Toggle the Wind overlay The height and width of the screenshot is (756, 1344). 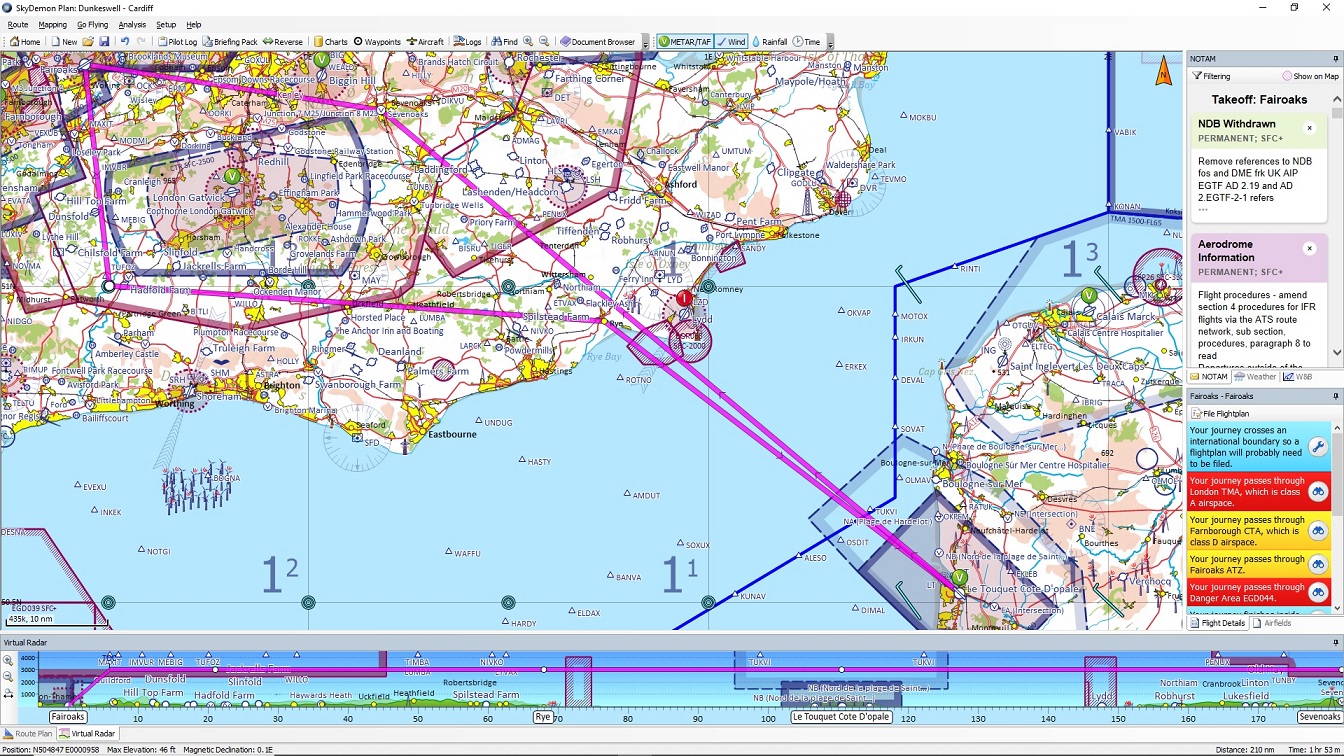click(731, 42)
